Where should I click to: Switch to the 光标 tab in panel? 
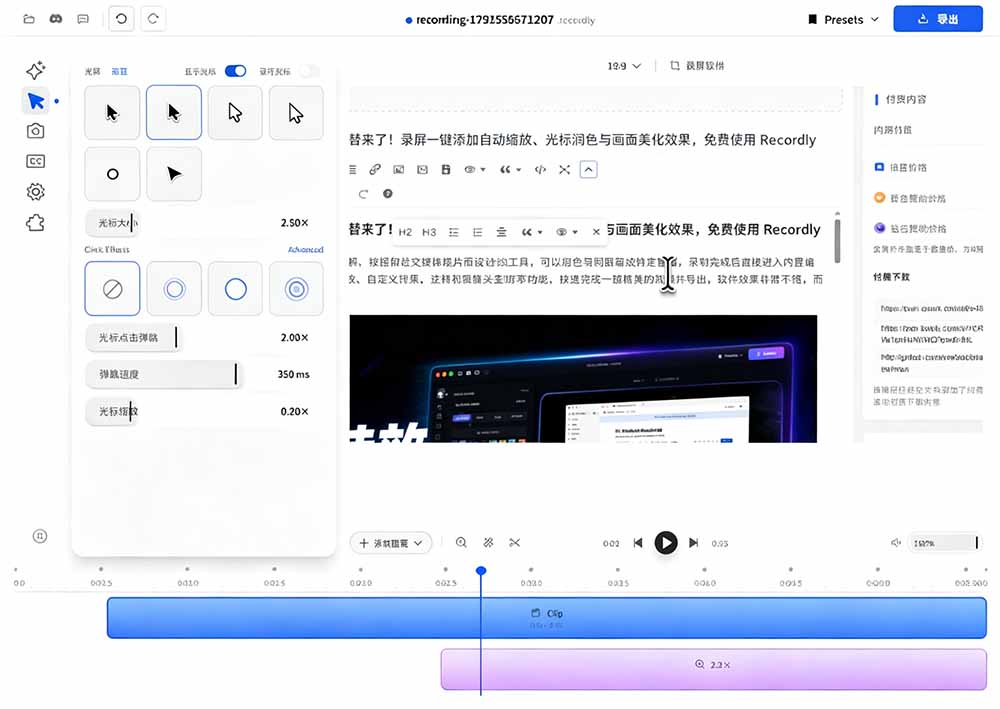(x=92, y=71)
